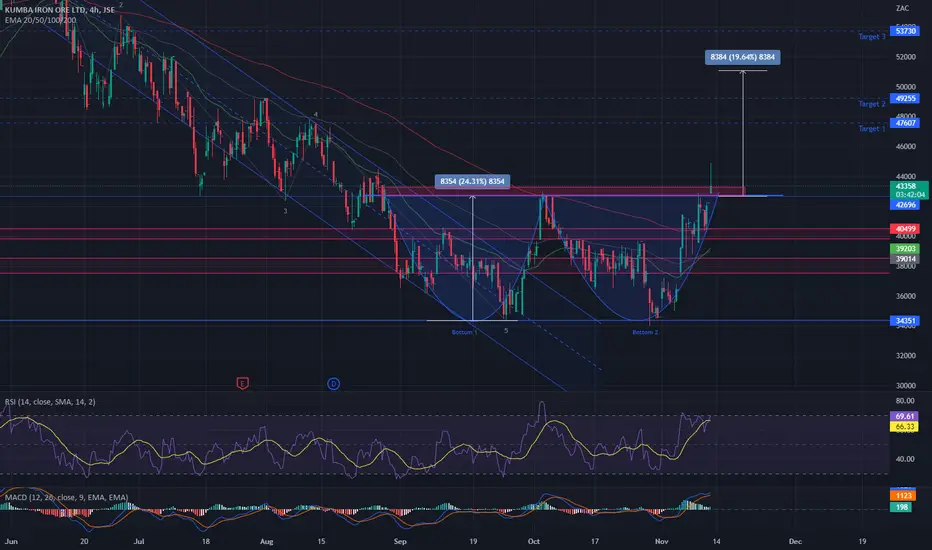Image resolution: width=932 pixels, height=550 pixels.
Task: Click the red 40499 price label
Action: tap(905, 229)
